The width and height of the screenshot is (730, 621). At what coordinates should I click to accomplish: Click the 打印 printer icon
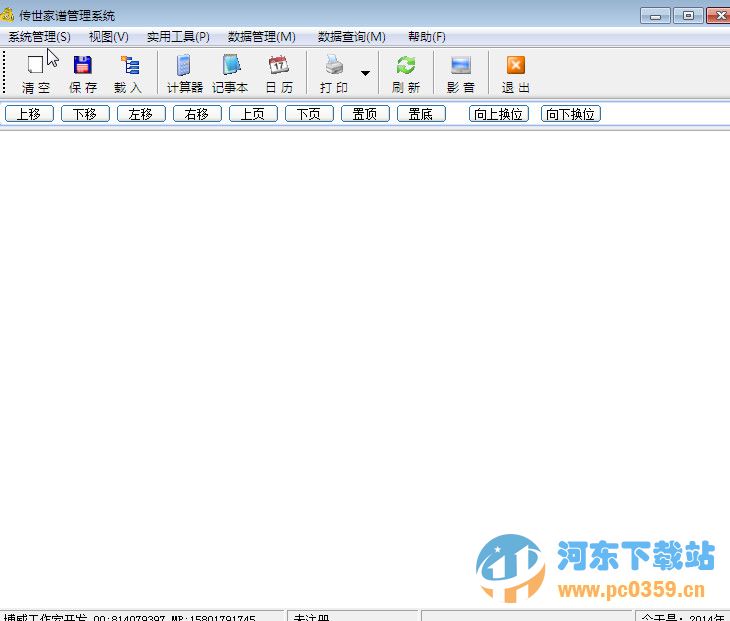[x=334, y=65]
